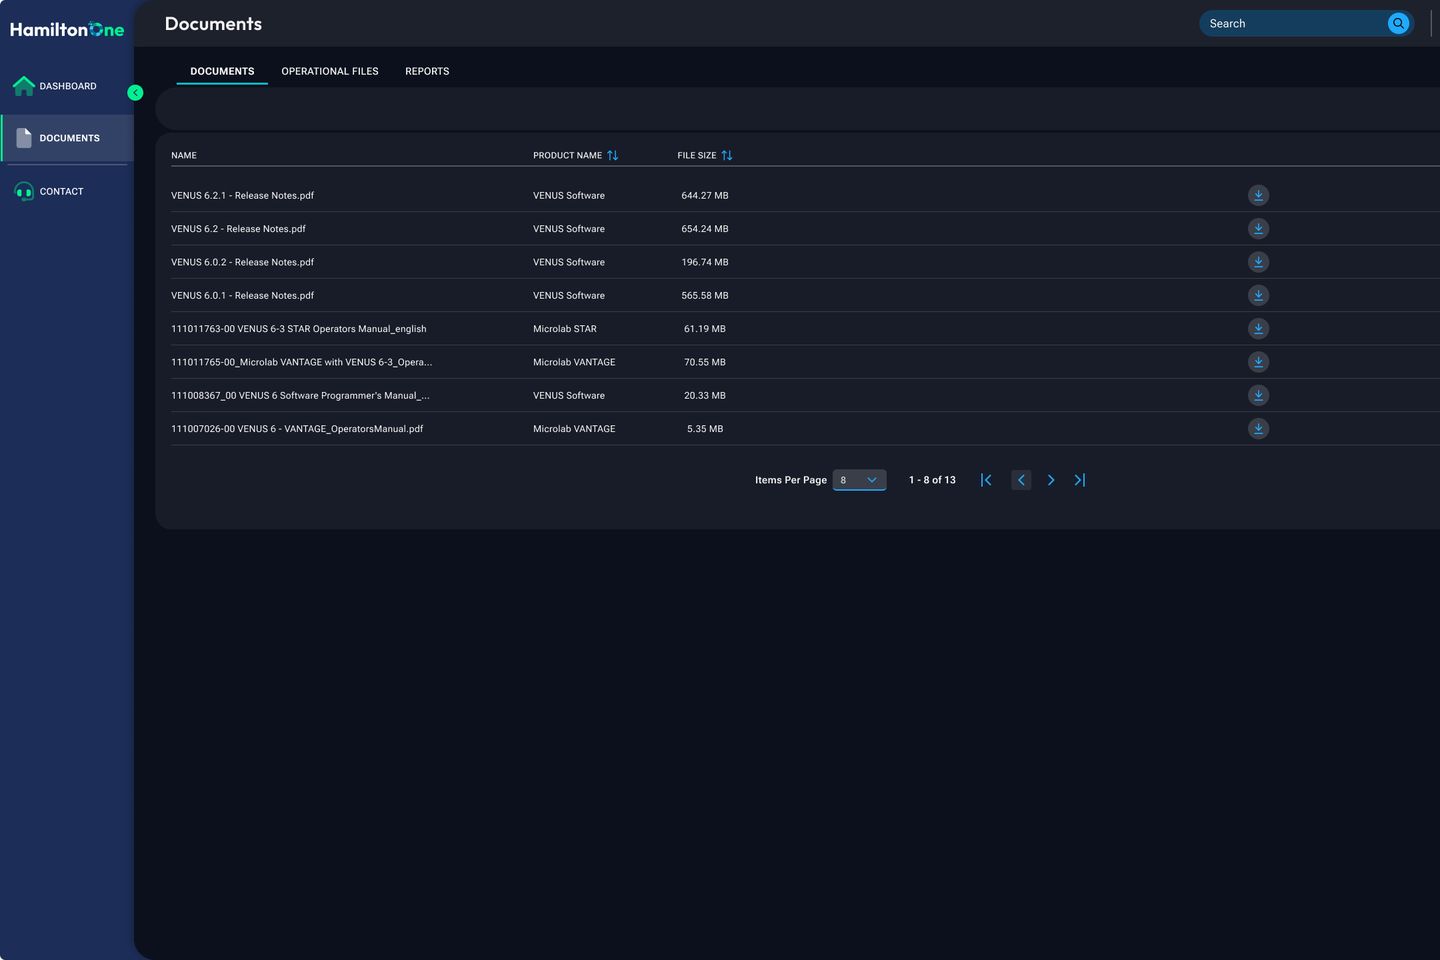
Task: Download VENUS 6.0.2 Release Notes
Action: click(x=1258, y=262)
